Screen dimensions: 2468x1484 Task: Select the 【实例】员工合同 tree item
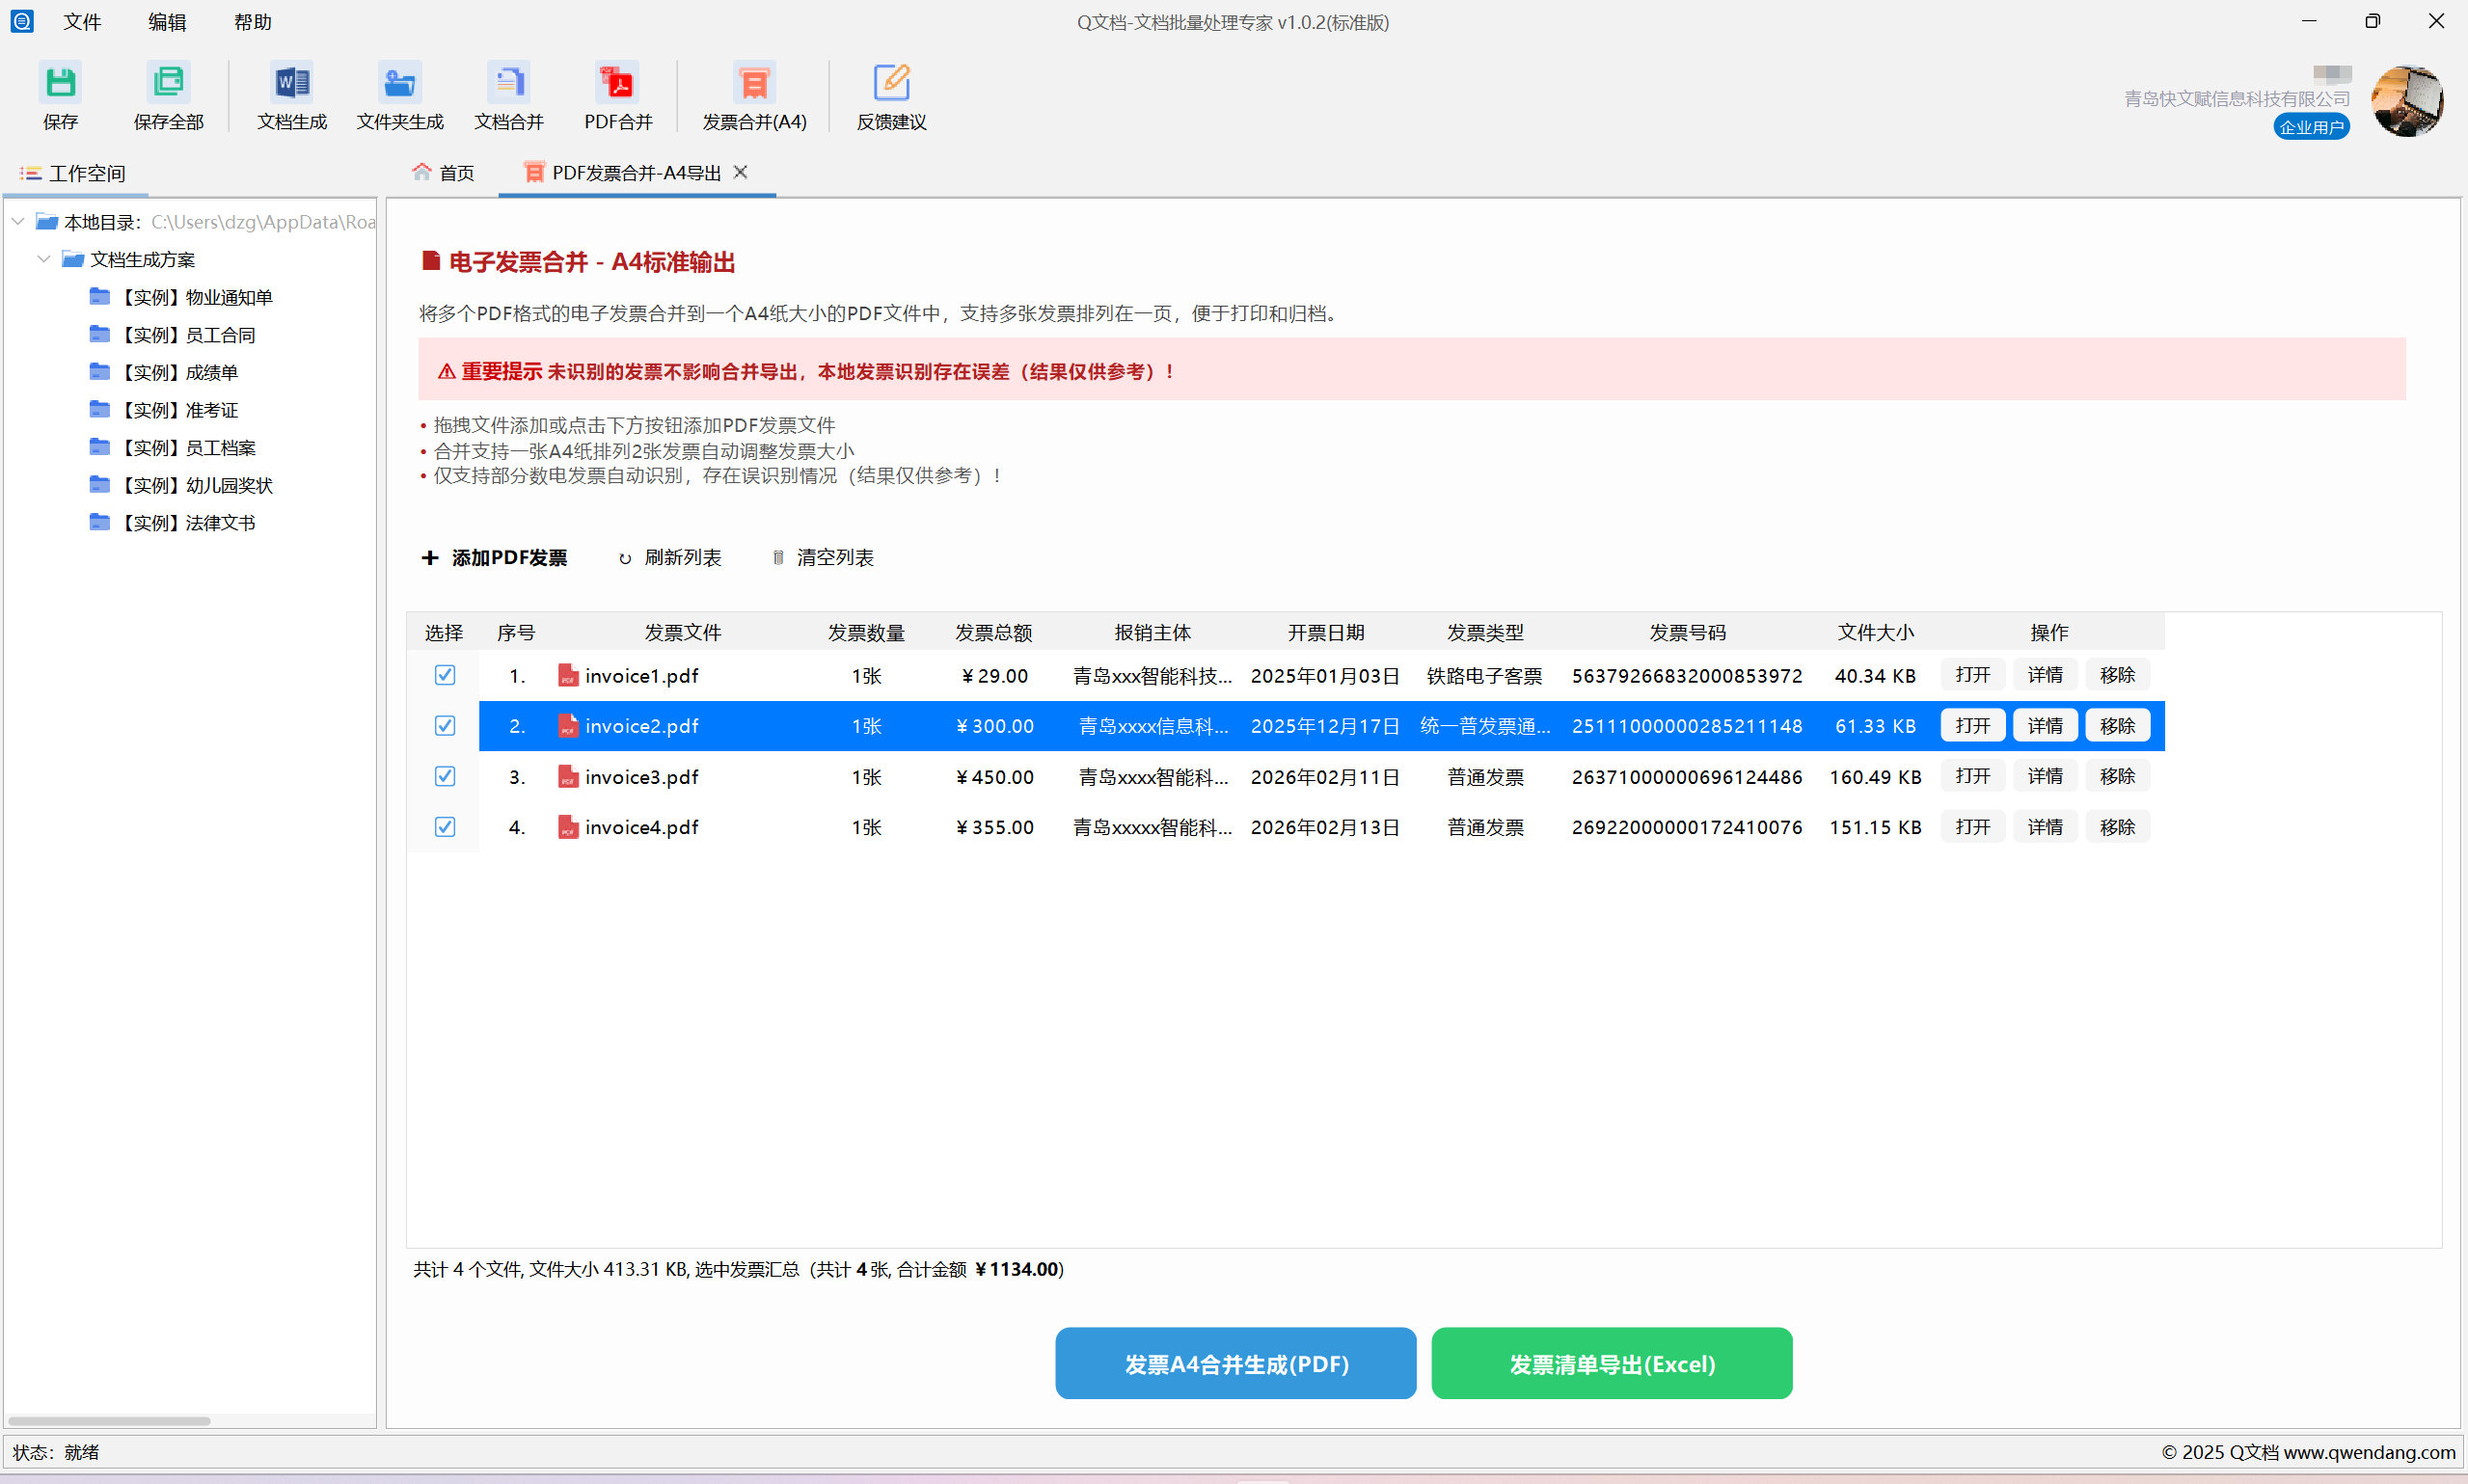coord(188,335)
